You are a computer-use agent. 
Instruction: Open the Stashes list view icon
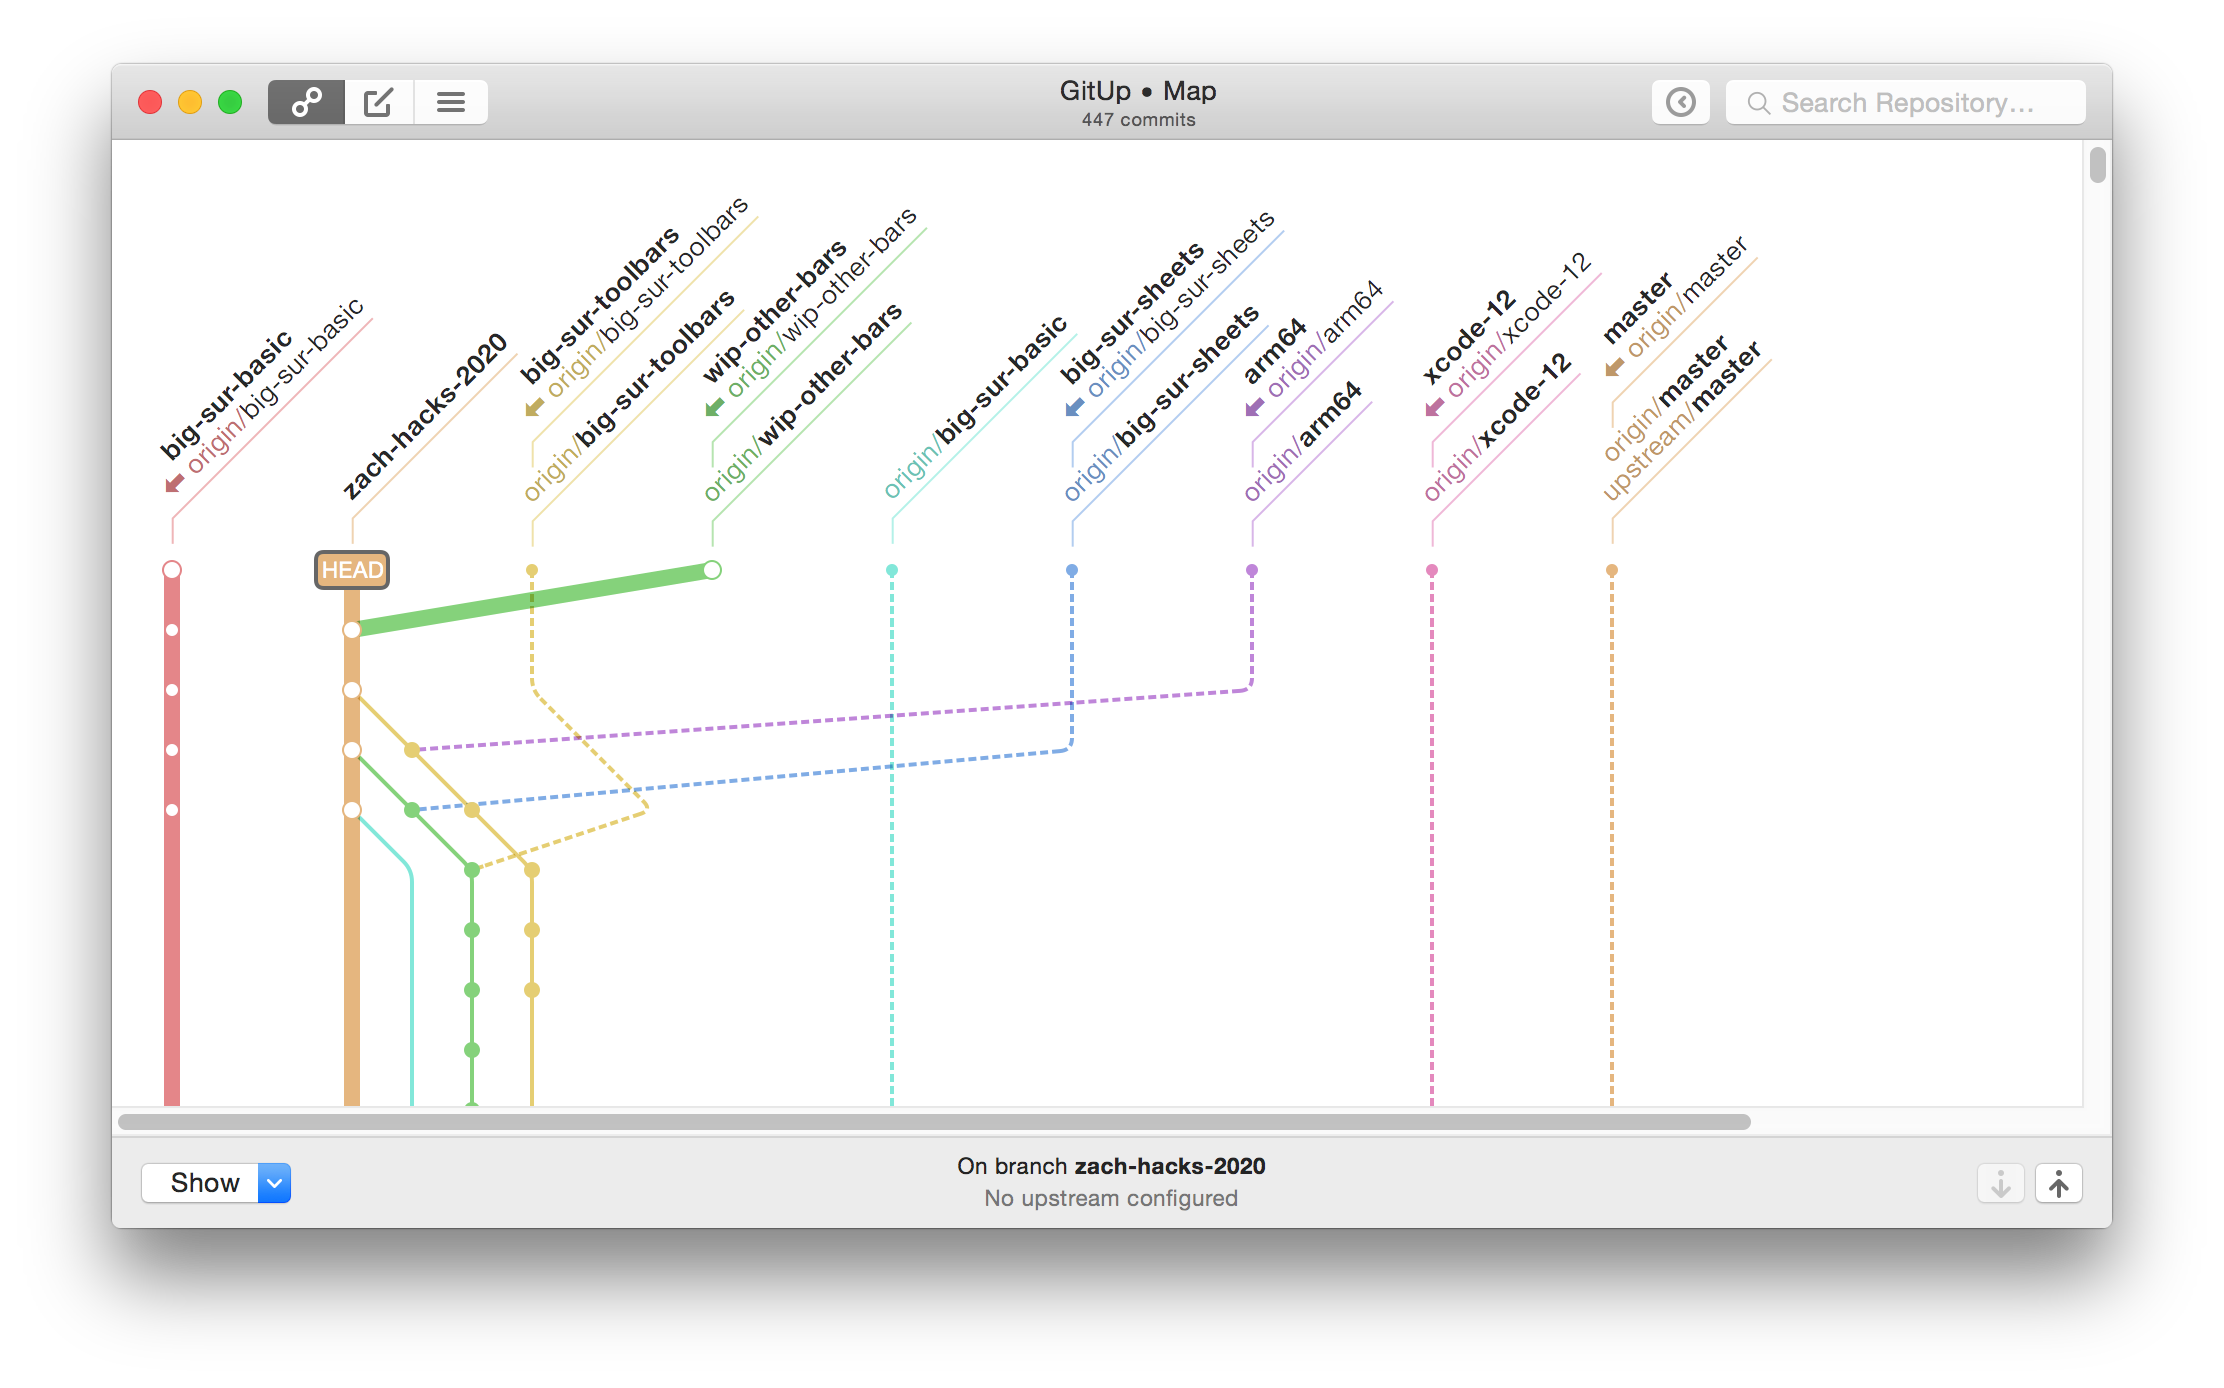click(x=451, y=102)
